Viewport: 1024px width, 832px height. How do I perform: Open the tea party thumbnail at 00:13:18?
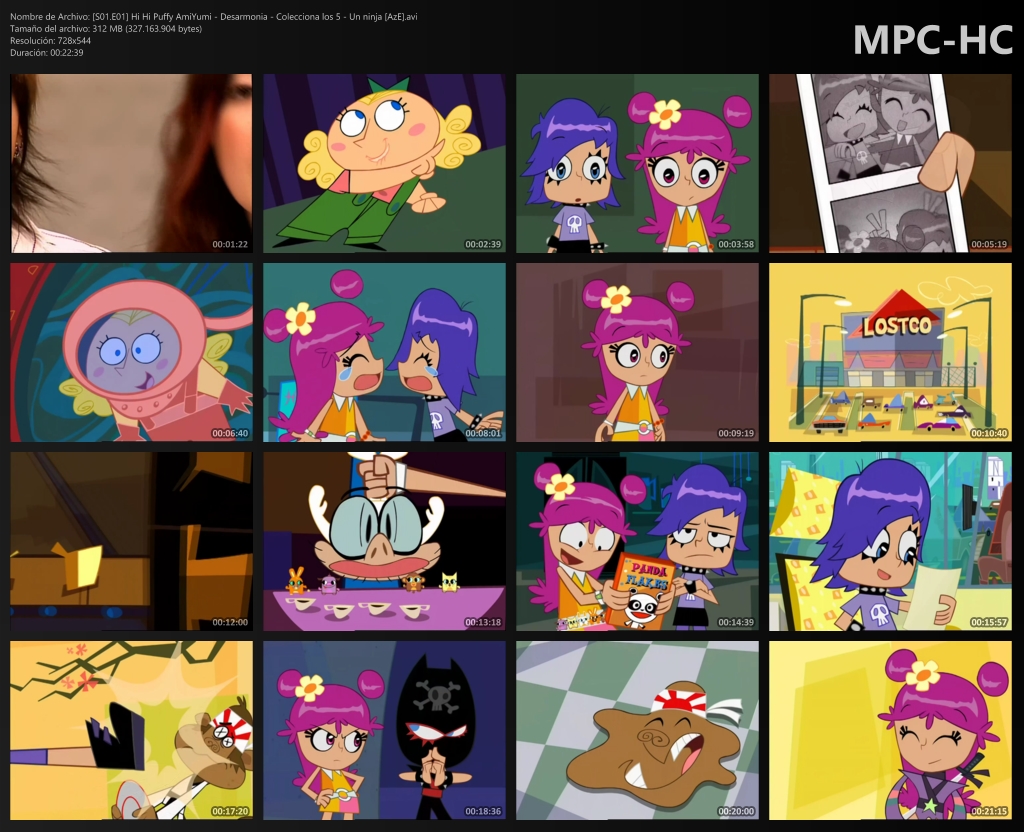pos(384,541)
